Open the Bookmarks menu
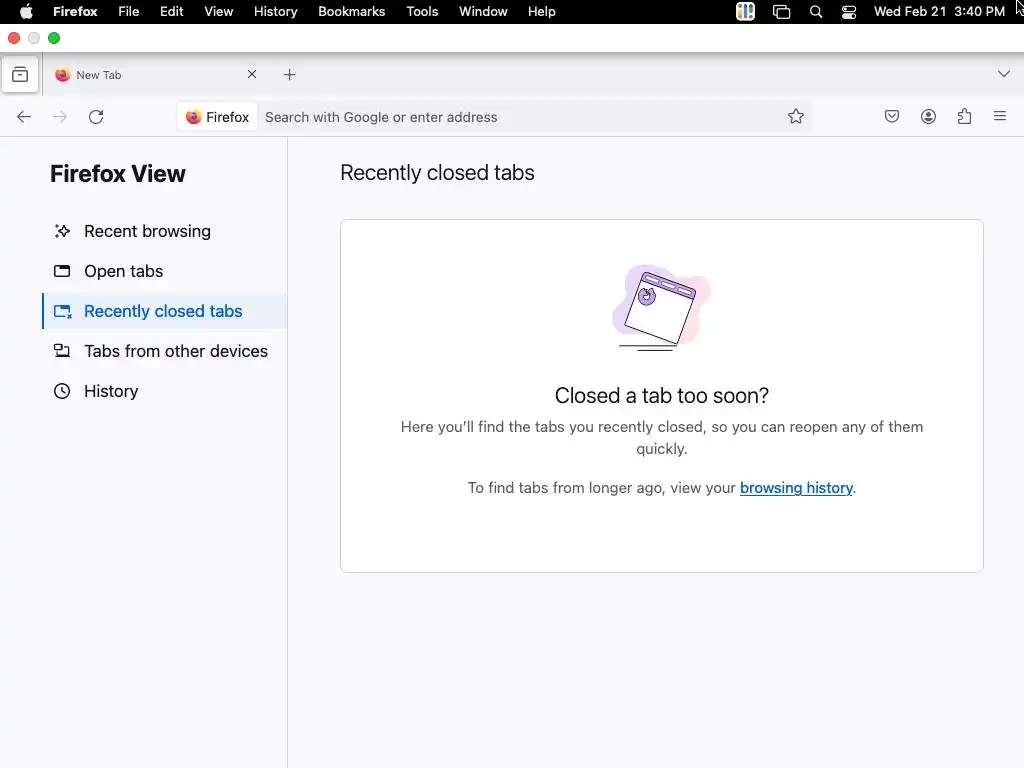1024x768 pixels. 351,12
